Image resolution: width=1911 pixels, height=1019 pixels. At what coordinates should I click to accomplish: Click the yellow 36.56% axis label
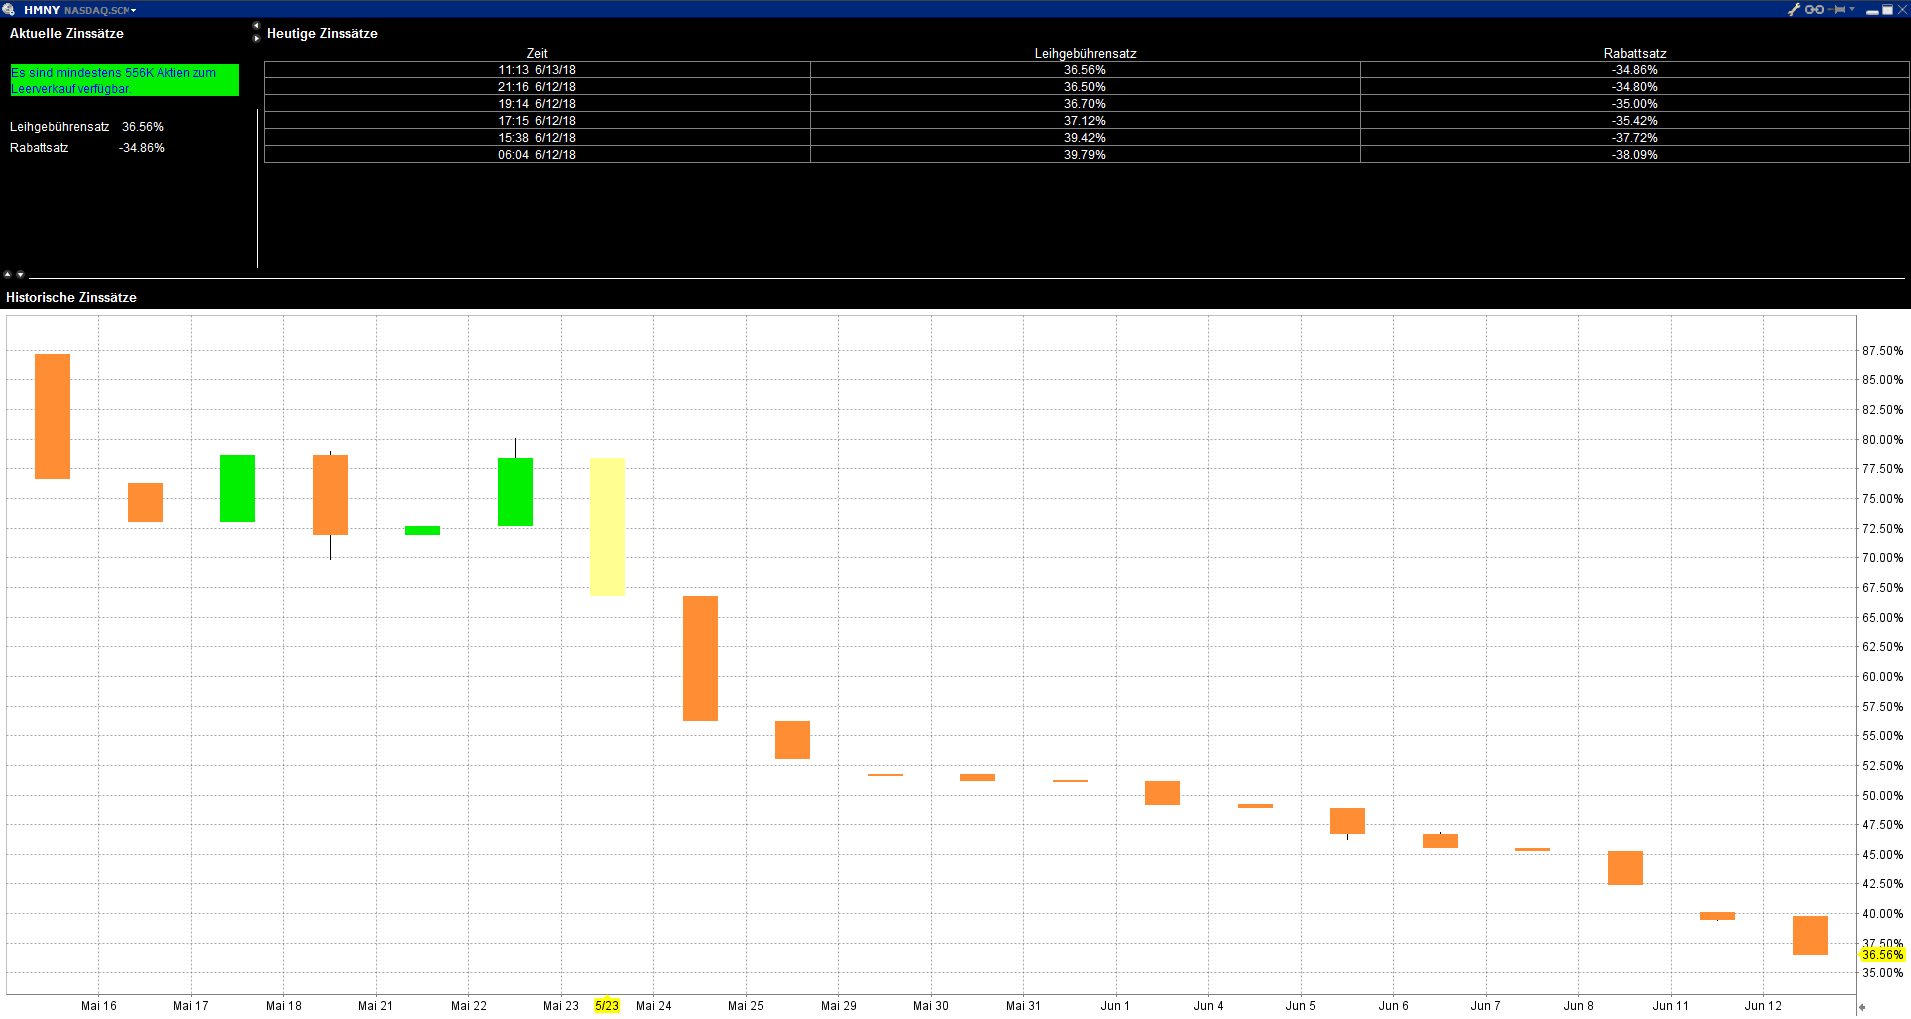(1881, 955)
